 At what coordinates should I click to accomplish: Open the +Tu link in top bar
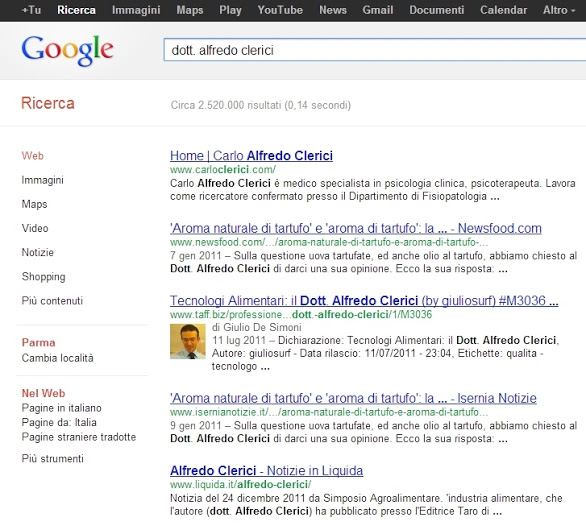tap(31, 10)
